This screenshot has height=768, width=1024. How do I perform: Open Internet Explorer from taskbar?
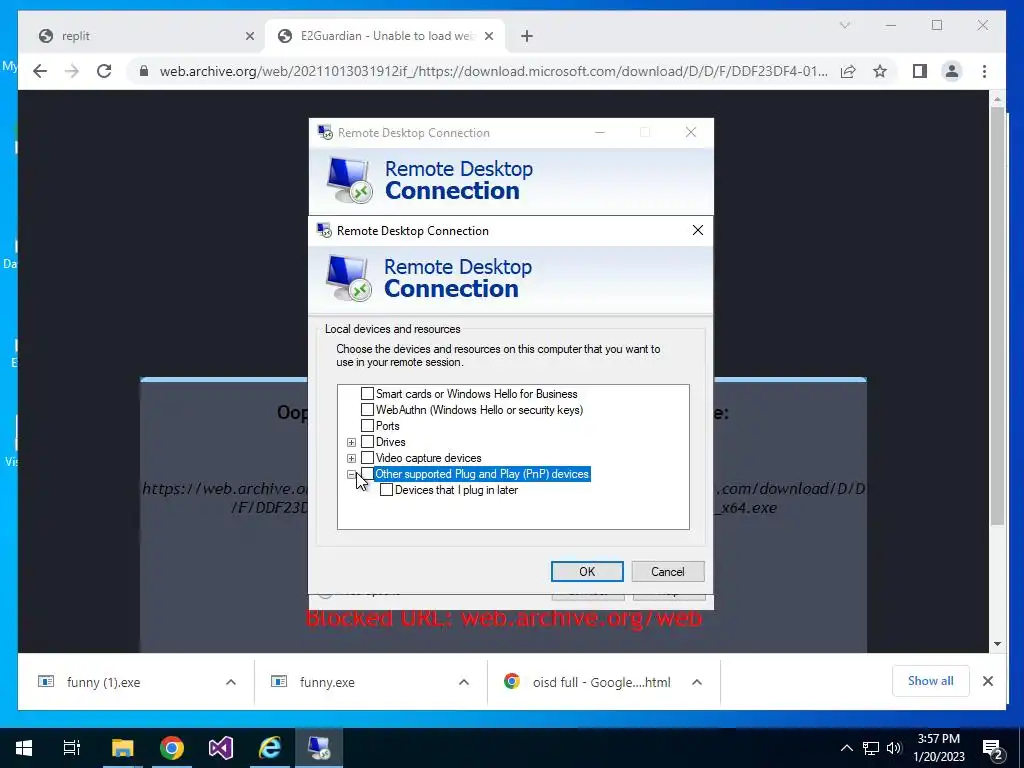coord(270,748)
